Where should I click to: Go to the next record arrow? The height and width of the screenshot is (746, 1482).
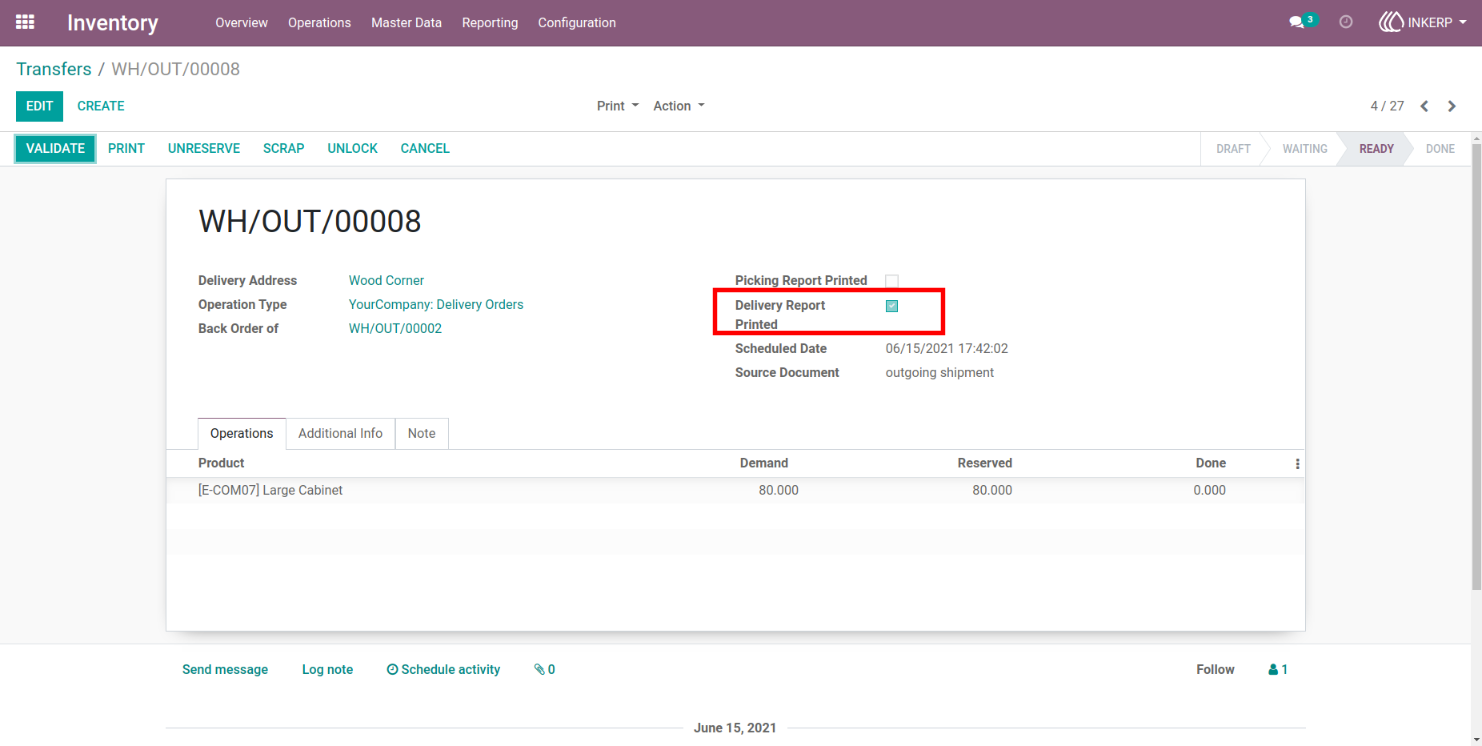tap(1452, 106)
